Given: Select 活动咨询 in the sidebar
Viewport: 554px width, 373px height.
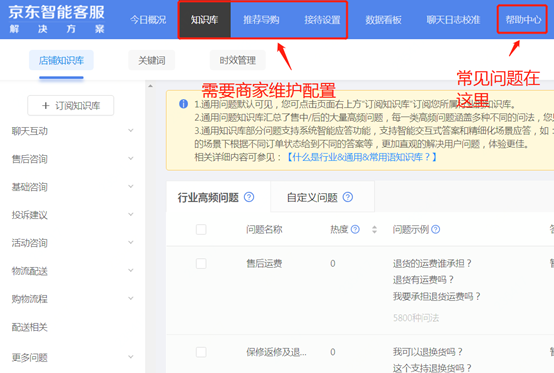Looking at the screenshot, I should point(30,243).
